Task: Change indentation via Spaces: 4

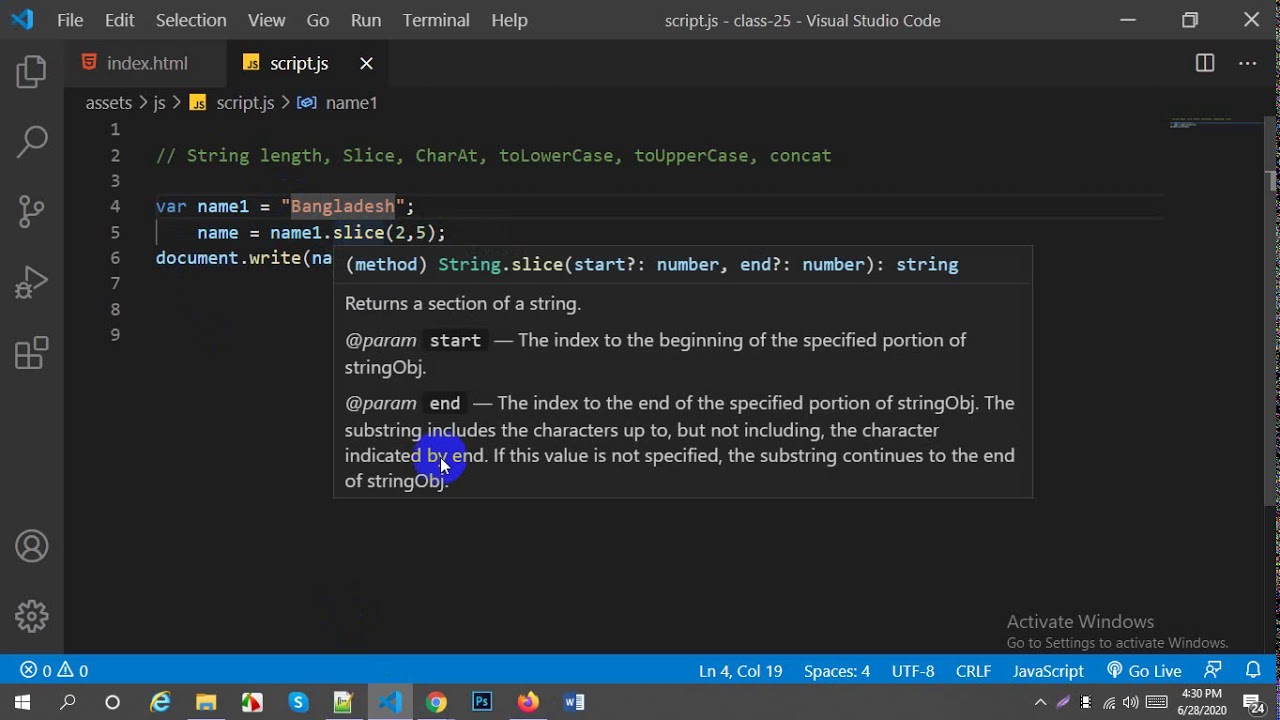Action: tap(837, 671)
